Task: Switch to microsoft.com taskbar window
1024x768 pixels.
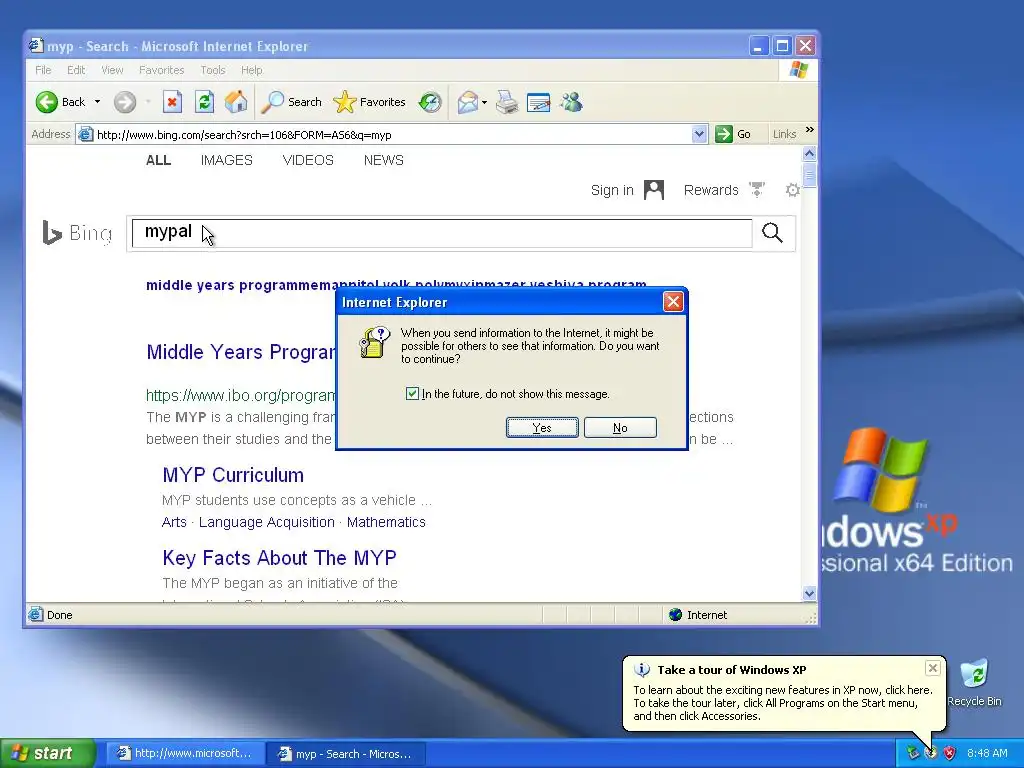Action: pyautogui.click(x=185, y=753)
